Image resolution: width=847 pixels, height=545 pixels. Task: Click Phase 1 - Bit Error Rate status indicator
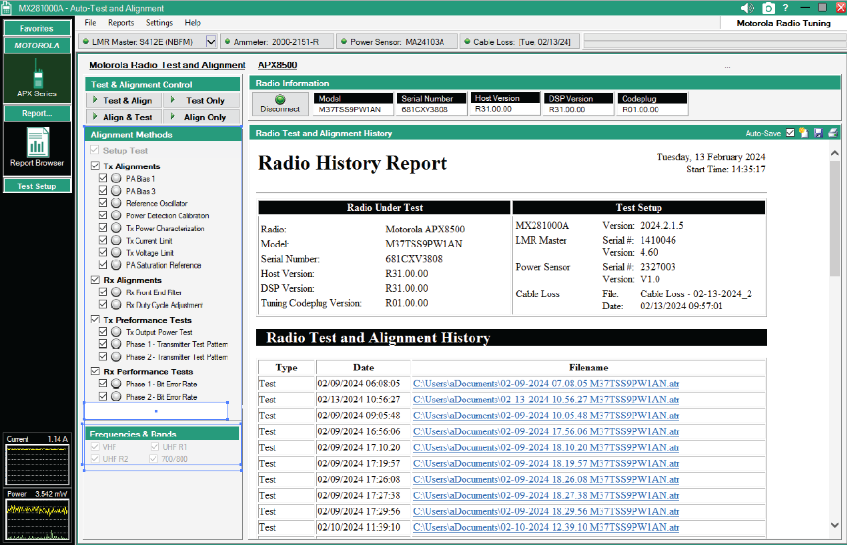(116, 383)
